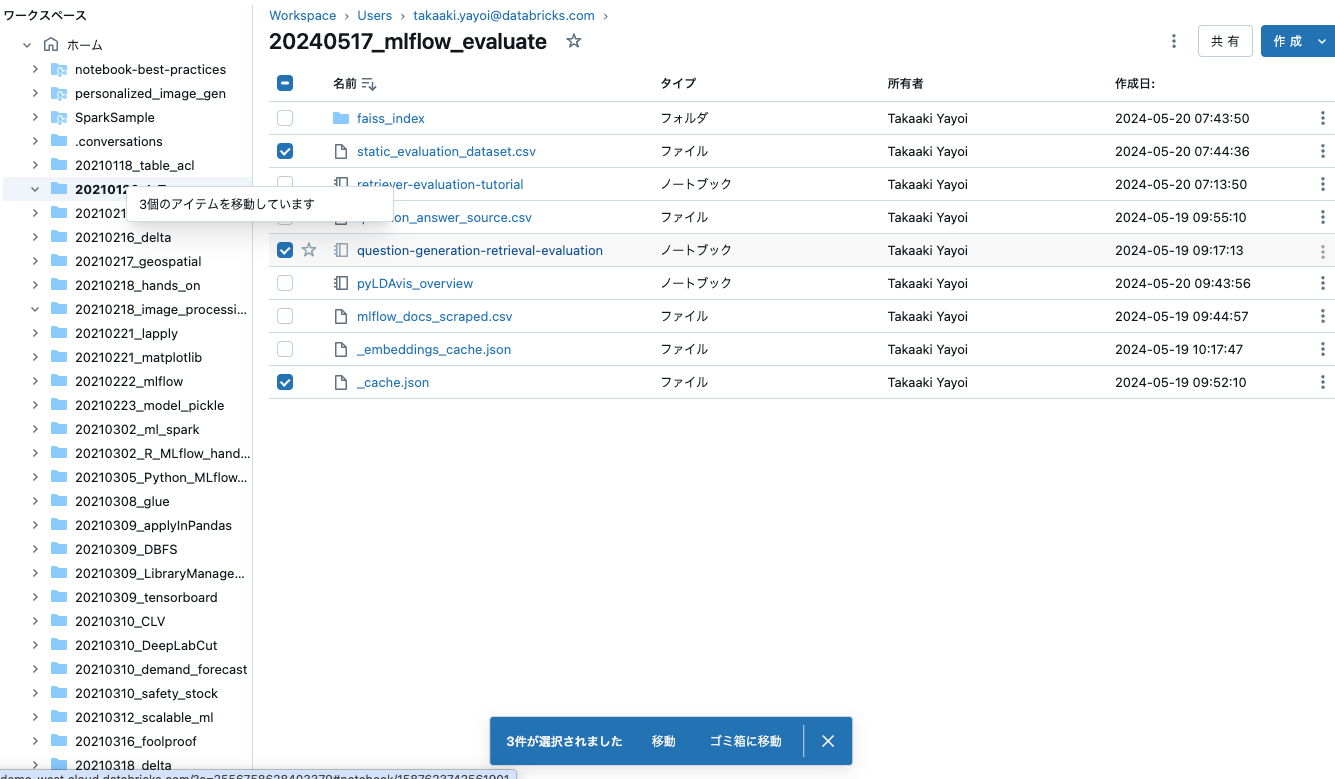Click the home icon next to ホーム
This screenshot has height=779, width=1335.
pyautogui.click(x=48, y=44)
